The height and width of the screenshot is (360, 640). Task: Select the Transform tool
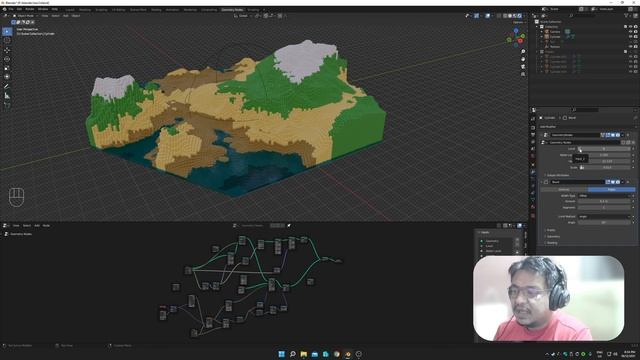pyautogui.click(x=7, y=77)
